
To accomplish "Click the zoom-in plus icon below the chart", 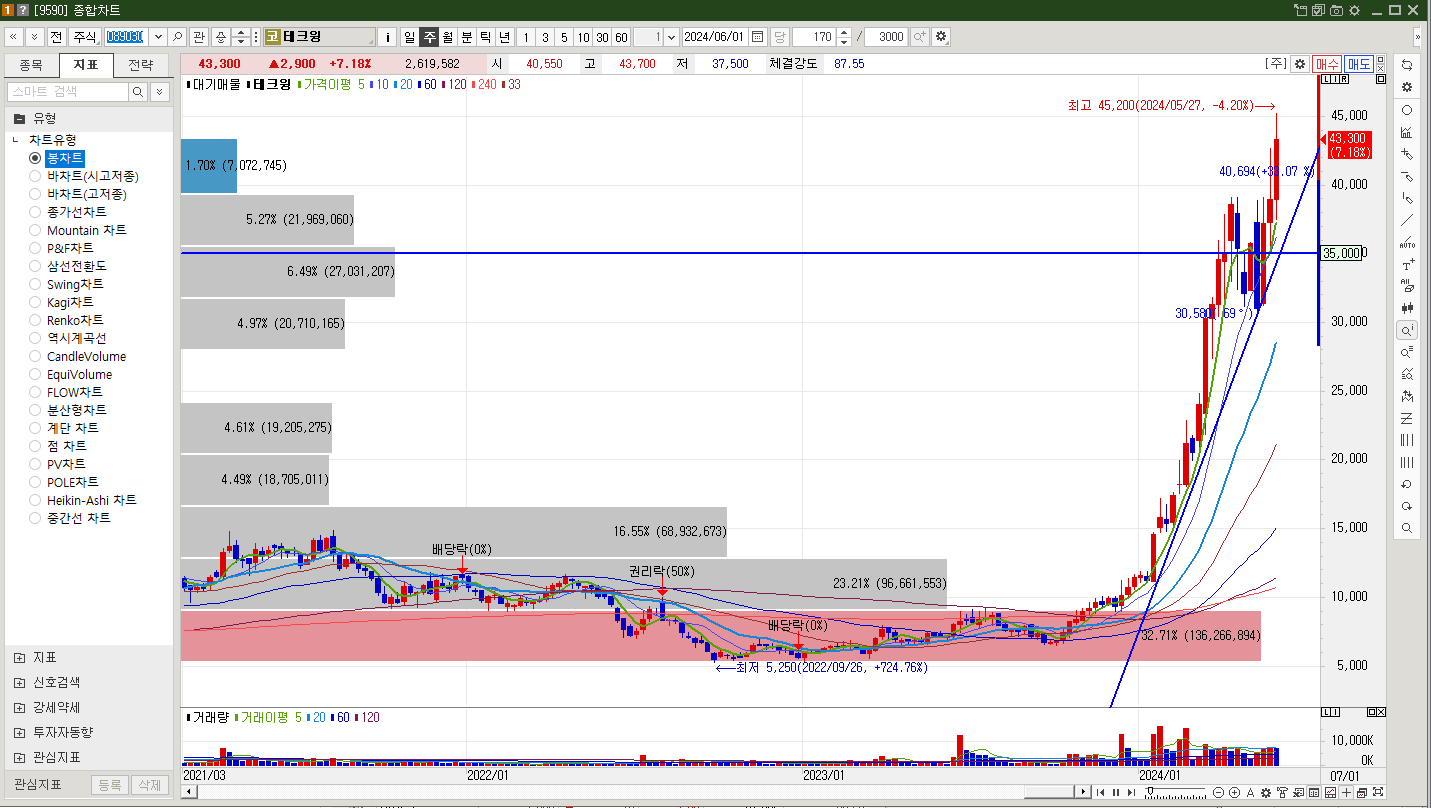I will tap(1234, 792).
